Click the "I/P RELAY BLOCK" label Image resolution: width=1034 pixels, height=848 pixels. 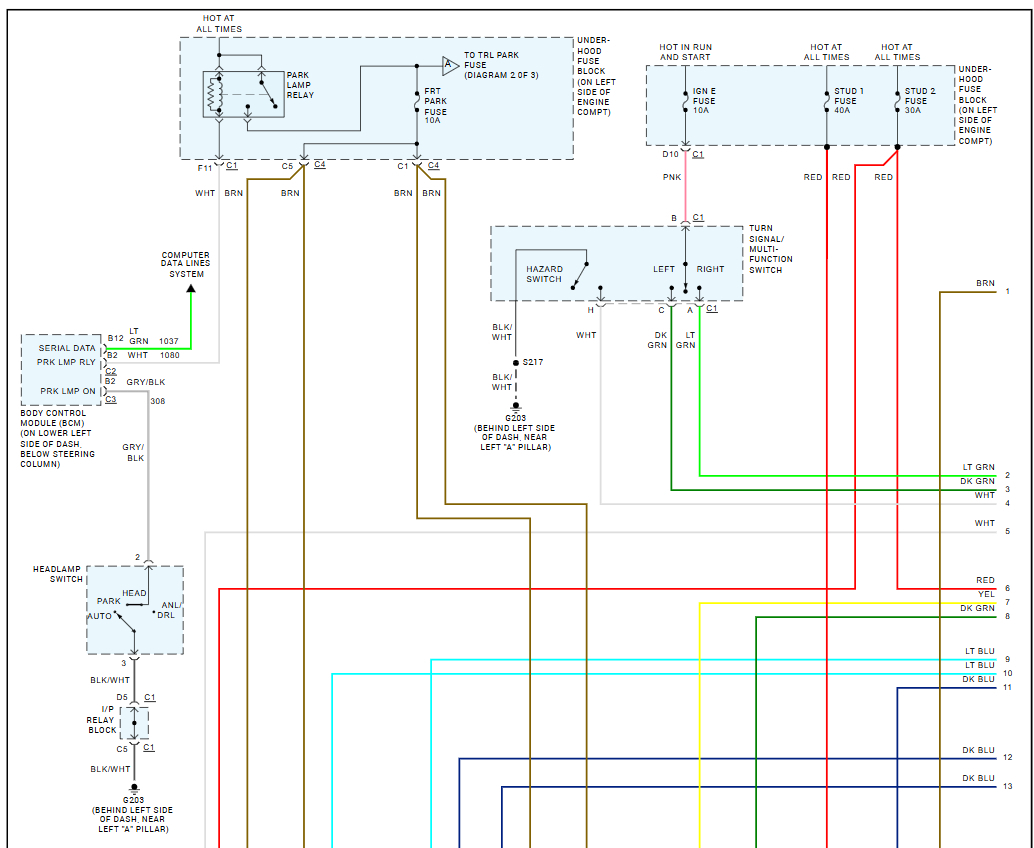(x=102, y=720)
